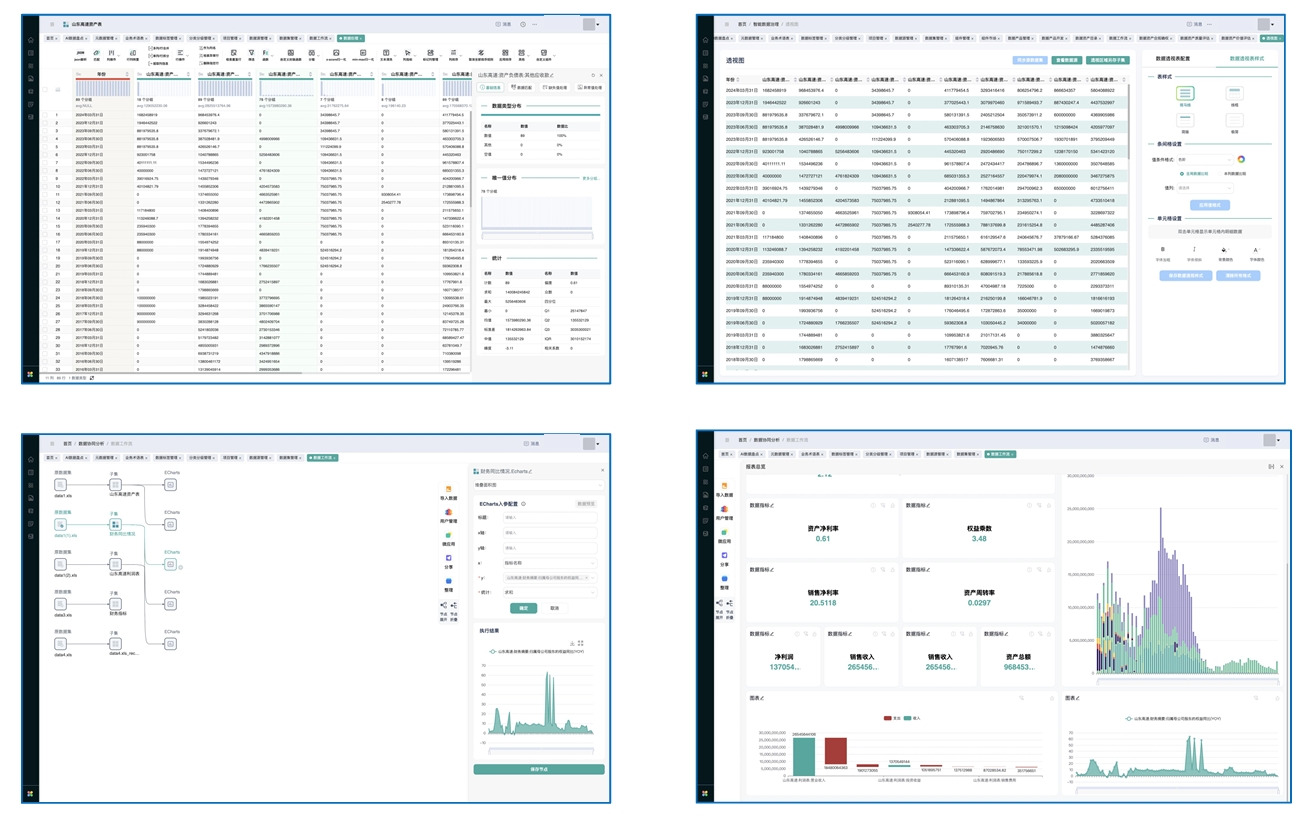1305x821 pixels.
Task: Select the data1.xls dataset node icon
Action: pos(61,485)
